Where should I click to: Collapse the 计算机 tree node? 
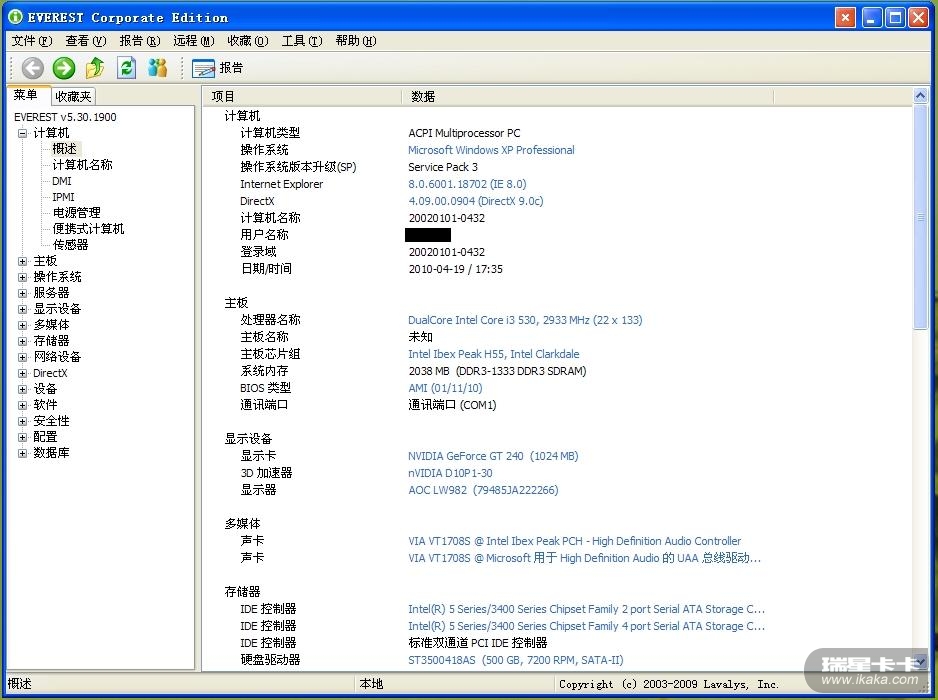22,133
